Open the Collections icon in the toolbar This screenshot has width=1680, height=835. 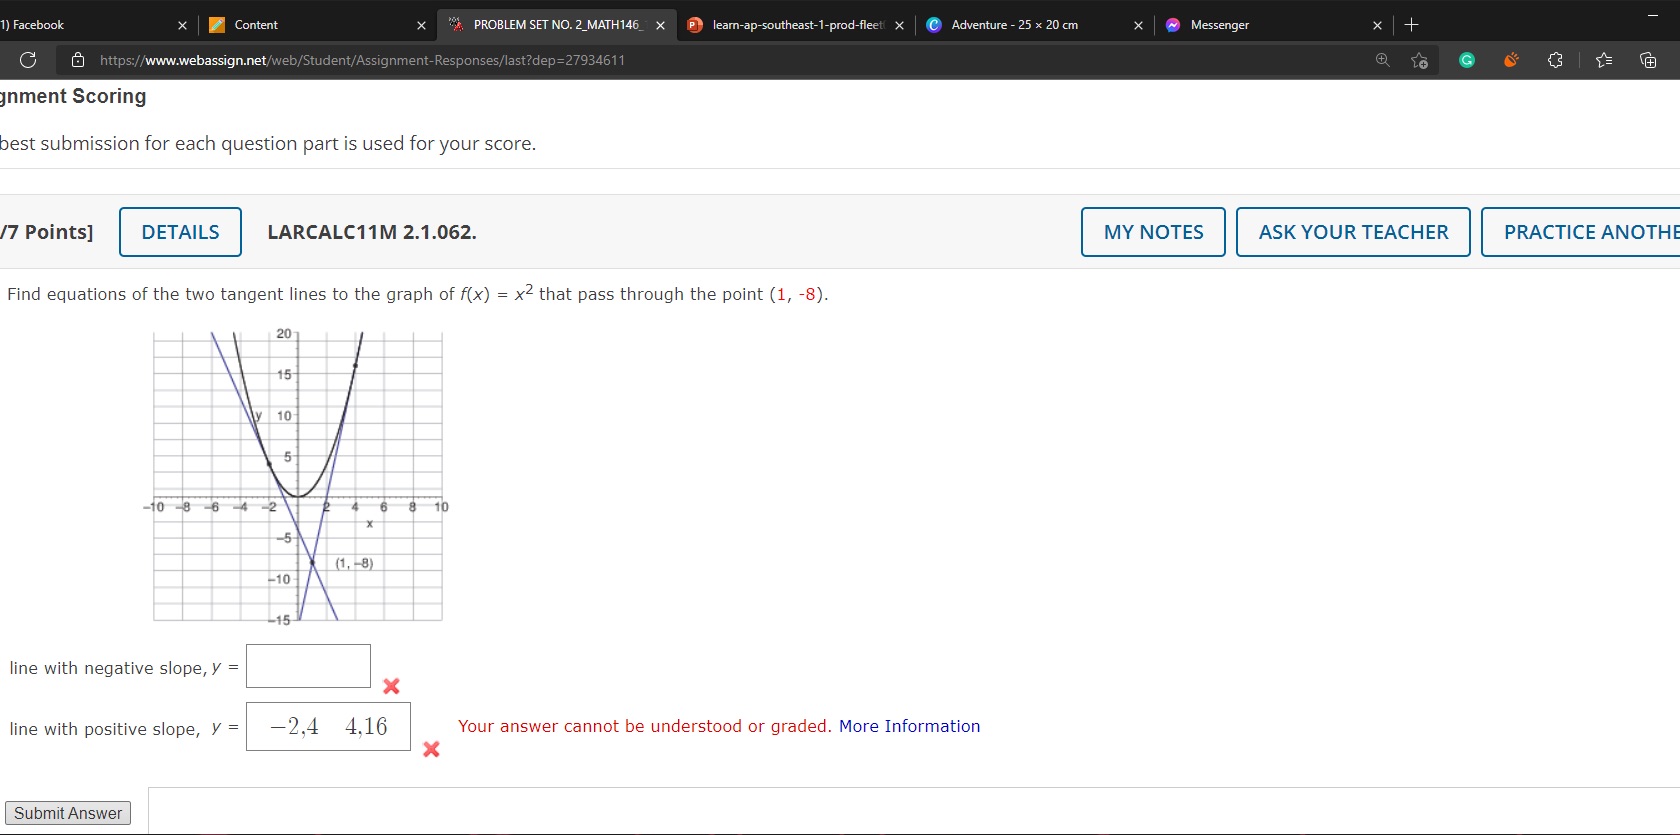[x=1648, y=60]
